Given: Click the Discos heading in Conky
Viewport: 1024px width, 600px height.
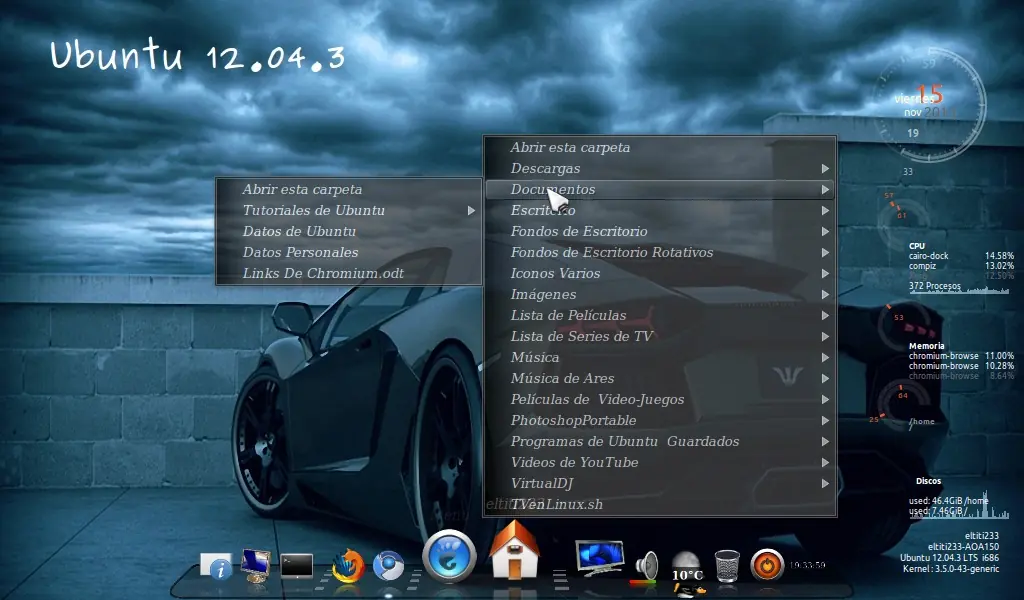Looking at the screenshot, I should pyautogui.click(x=928, y=481).
